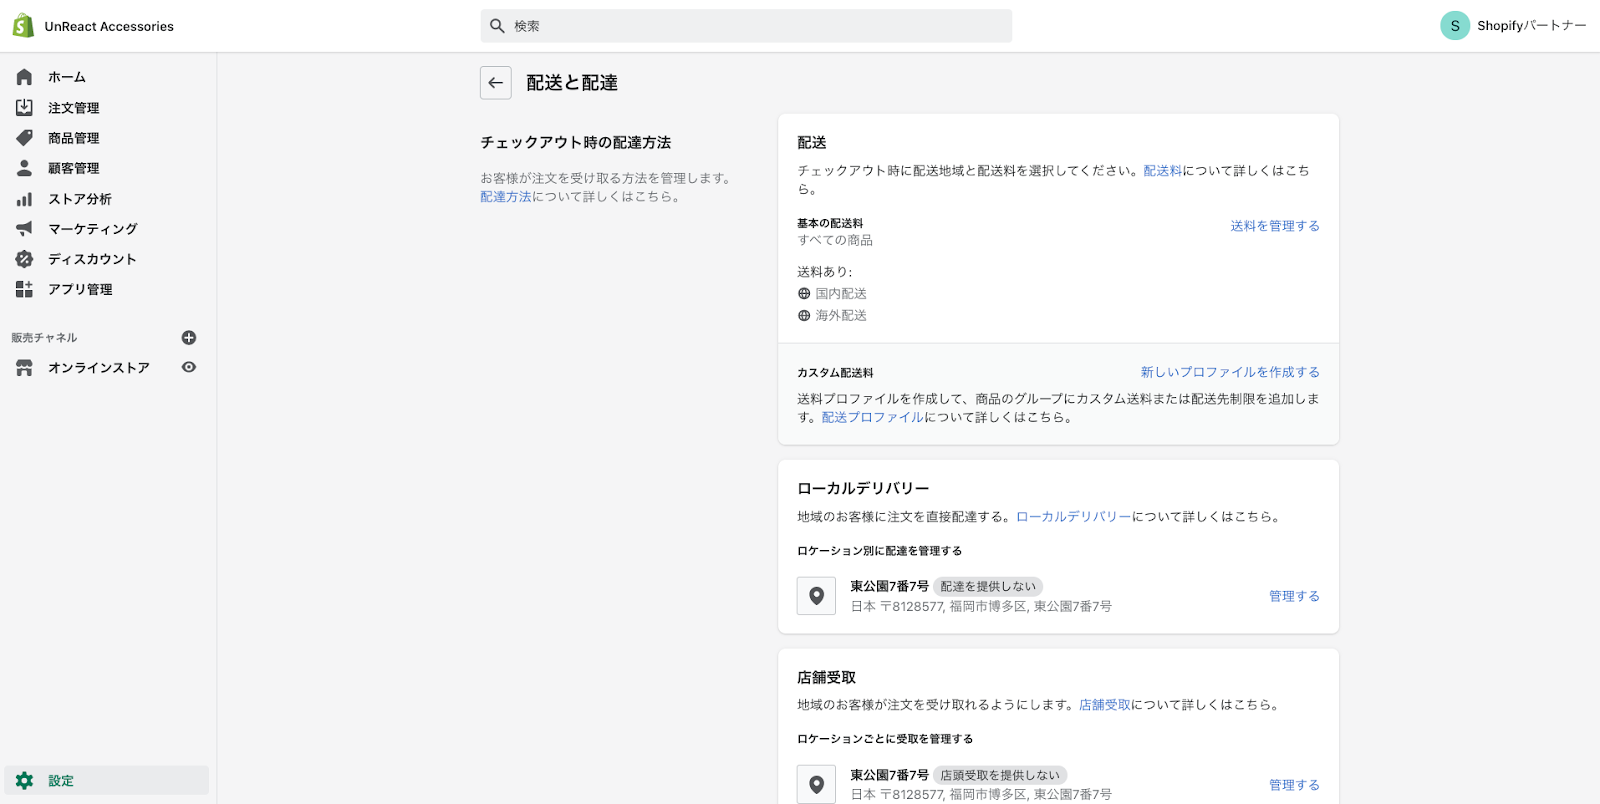Click the ストア分析 bar chart icon
The height and width of the screenshot is (804, 1600).
[x=24, y=199]
